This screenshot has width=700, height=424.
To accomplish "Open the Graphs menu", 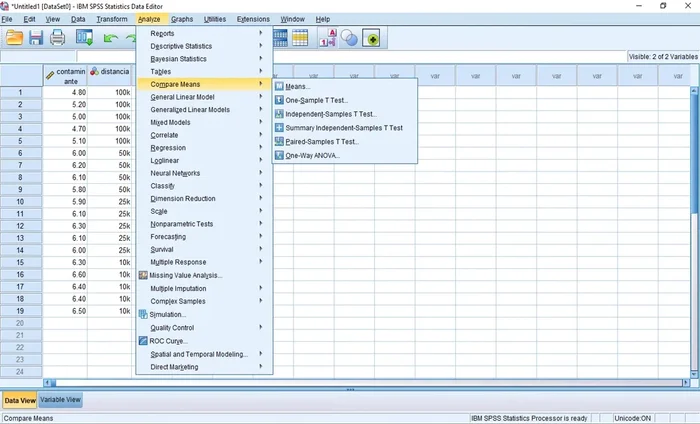I will [x=182, y=19].
